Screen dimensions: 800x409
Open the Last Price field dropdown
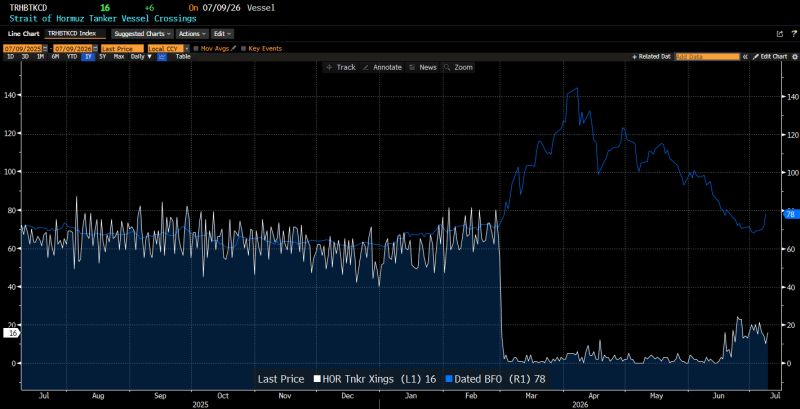(122, 48)
